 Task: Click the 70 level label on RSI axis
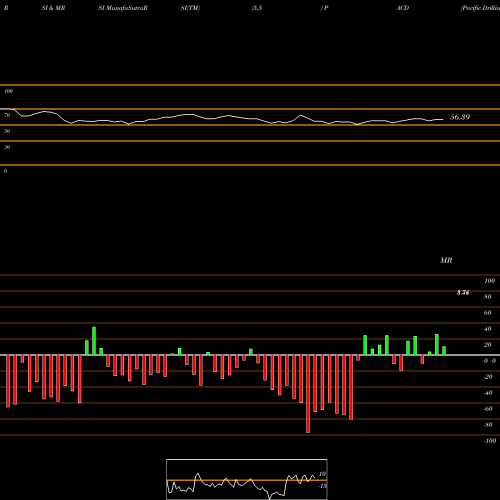coord(7,115)
